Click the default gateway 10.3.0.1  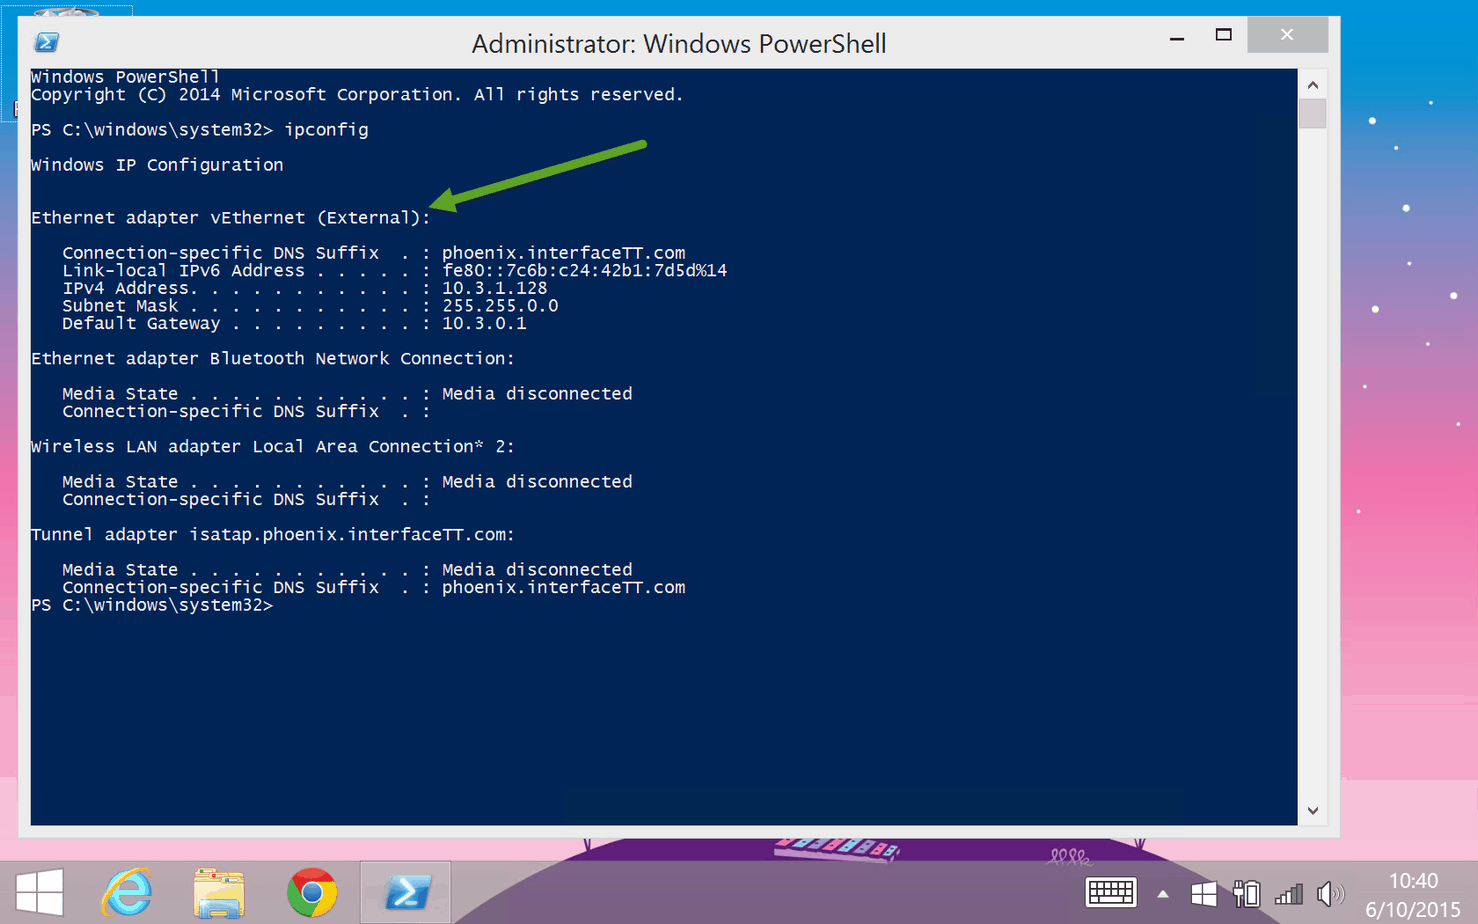pyautogui.click(x=484, y=324)
